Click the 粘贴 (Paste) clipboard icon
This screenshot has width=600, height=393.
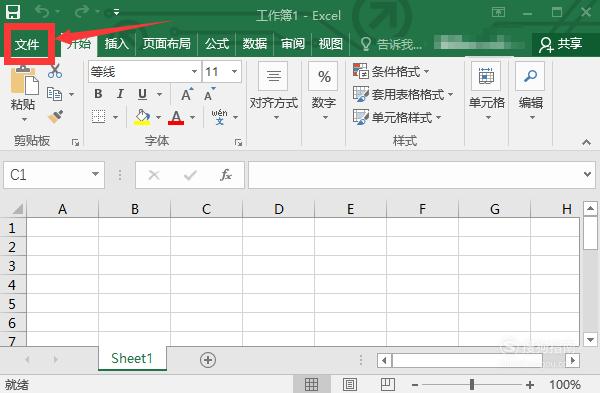point(24,80)
